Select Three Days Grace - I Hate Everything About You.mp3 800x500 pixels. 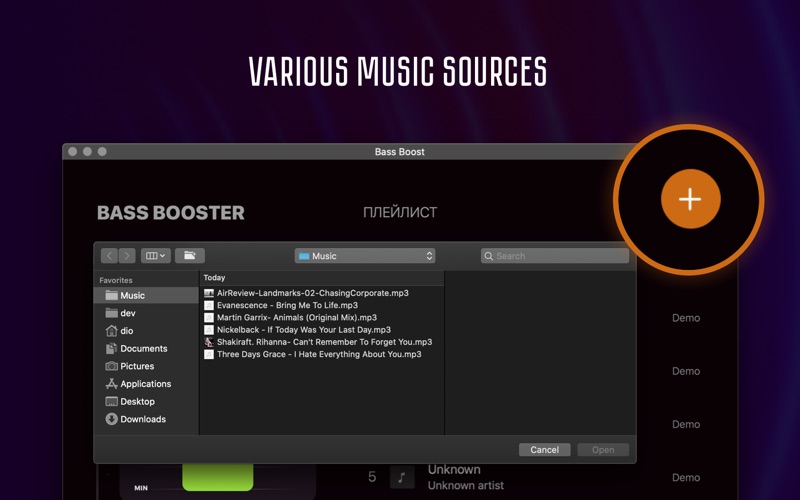coord(321,354)
